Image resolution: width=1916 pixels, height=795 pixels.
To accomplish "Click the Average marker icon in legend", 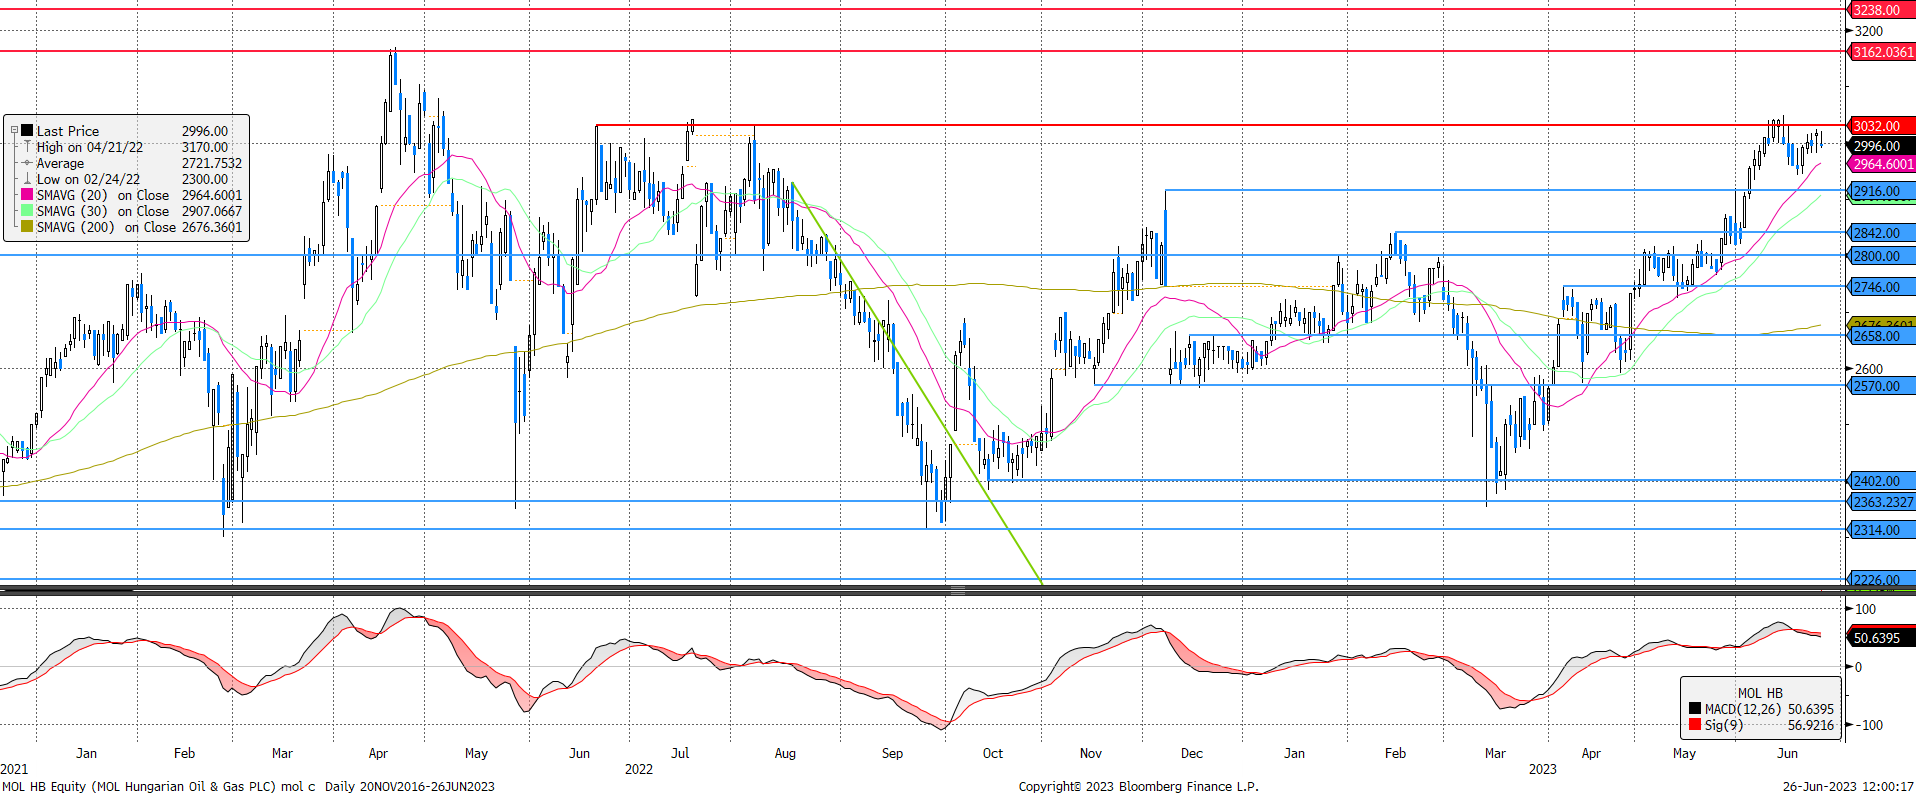I will pyautogui.click(x=27, y=163).
